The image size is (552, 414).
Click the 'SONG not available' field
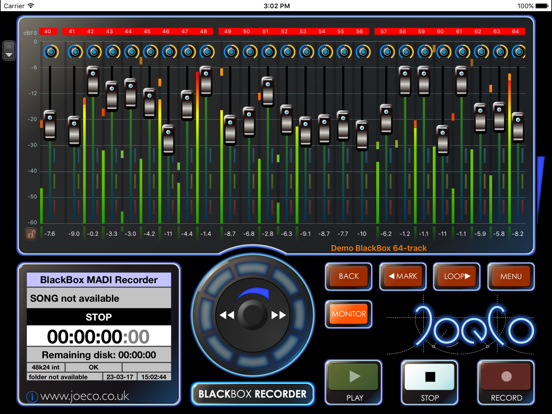point(99,298)
